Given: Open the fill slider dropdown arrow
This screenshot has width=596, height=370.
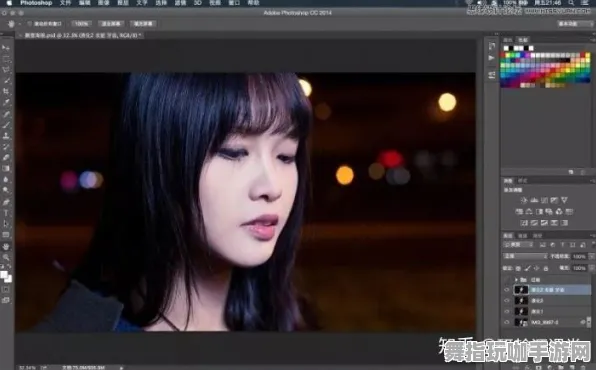Looking at the screenshot, I should [591, 268].
